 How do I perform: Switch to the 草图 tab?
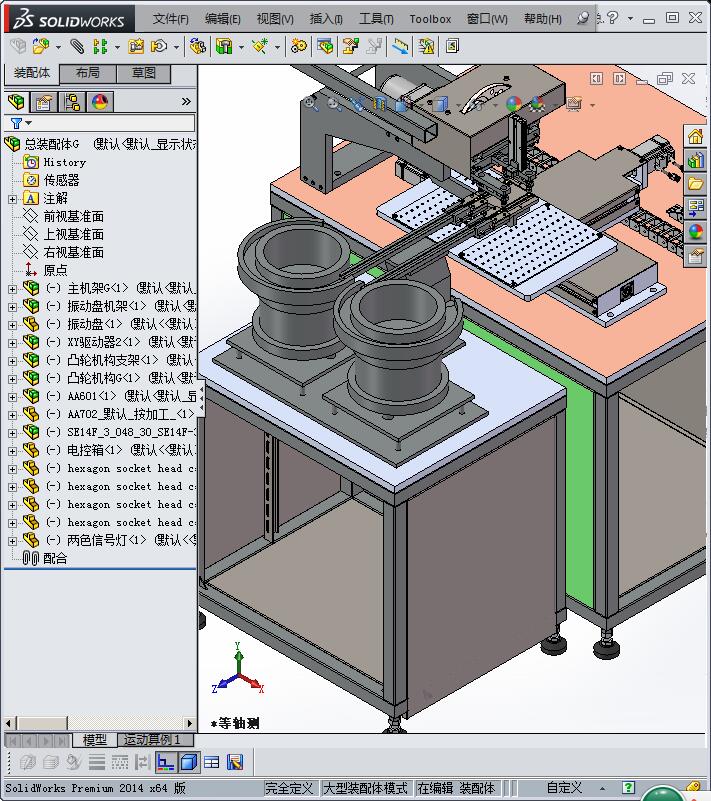tap(144, 74)
